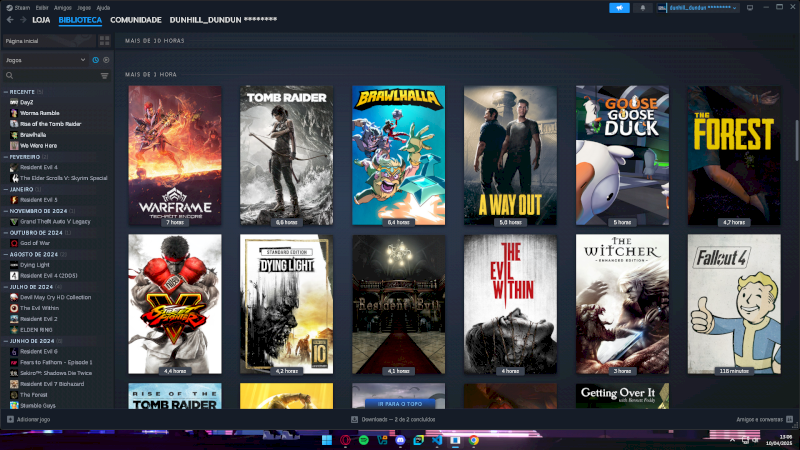Toggle ready-to-play filter icon
Viewport: 800px width, 450px height.
coord(107,60)
